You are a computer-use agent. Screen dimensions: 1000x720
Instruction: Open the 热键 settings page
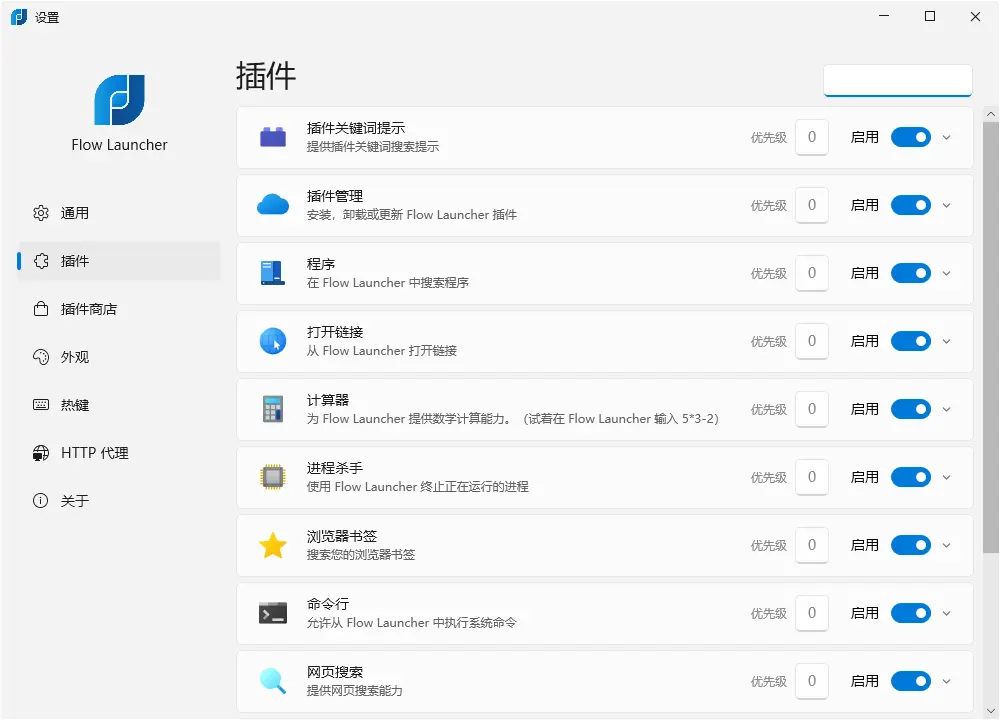119,405
